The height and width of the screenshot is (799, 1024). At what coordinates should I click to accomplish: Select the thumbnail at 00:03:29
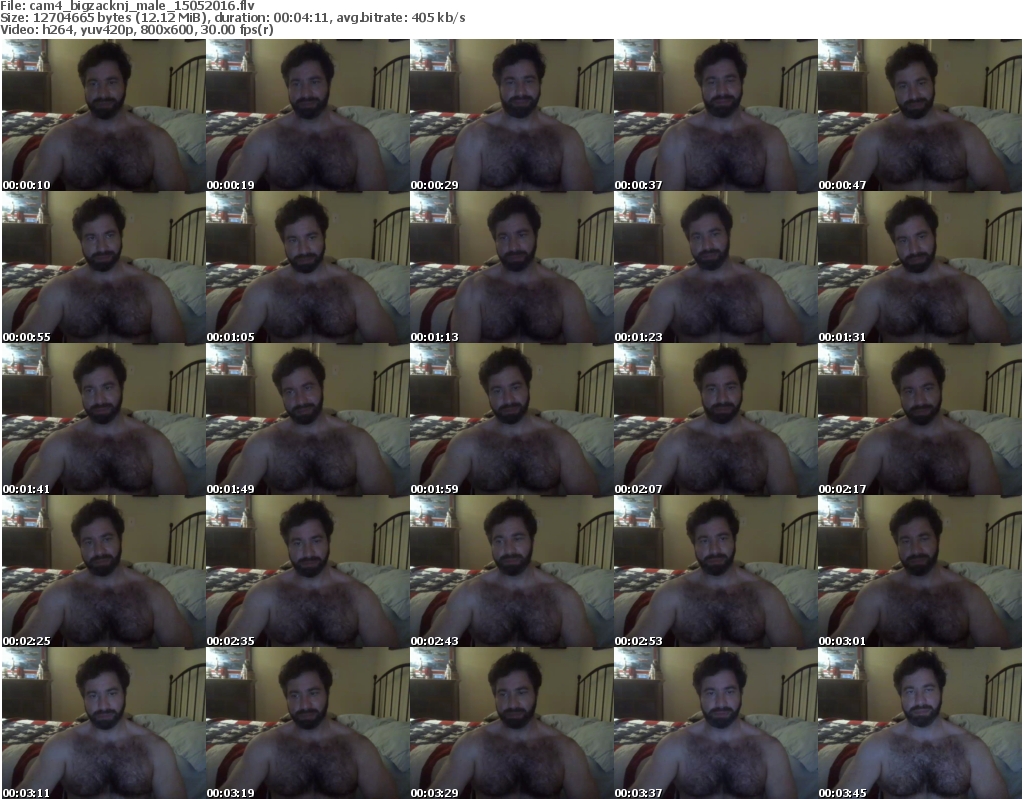coord(512,723)
